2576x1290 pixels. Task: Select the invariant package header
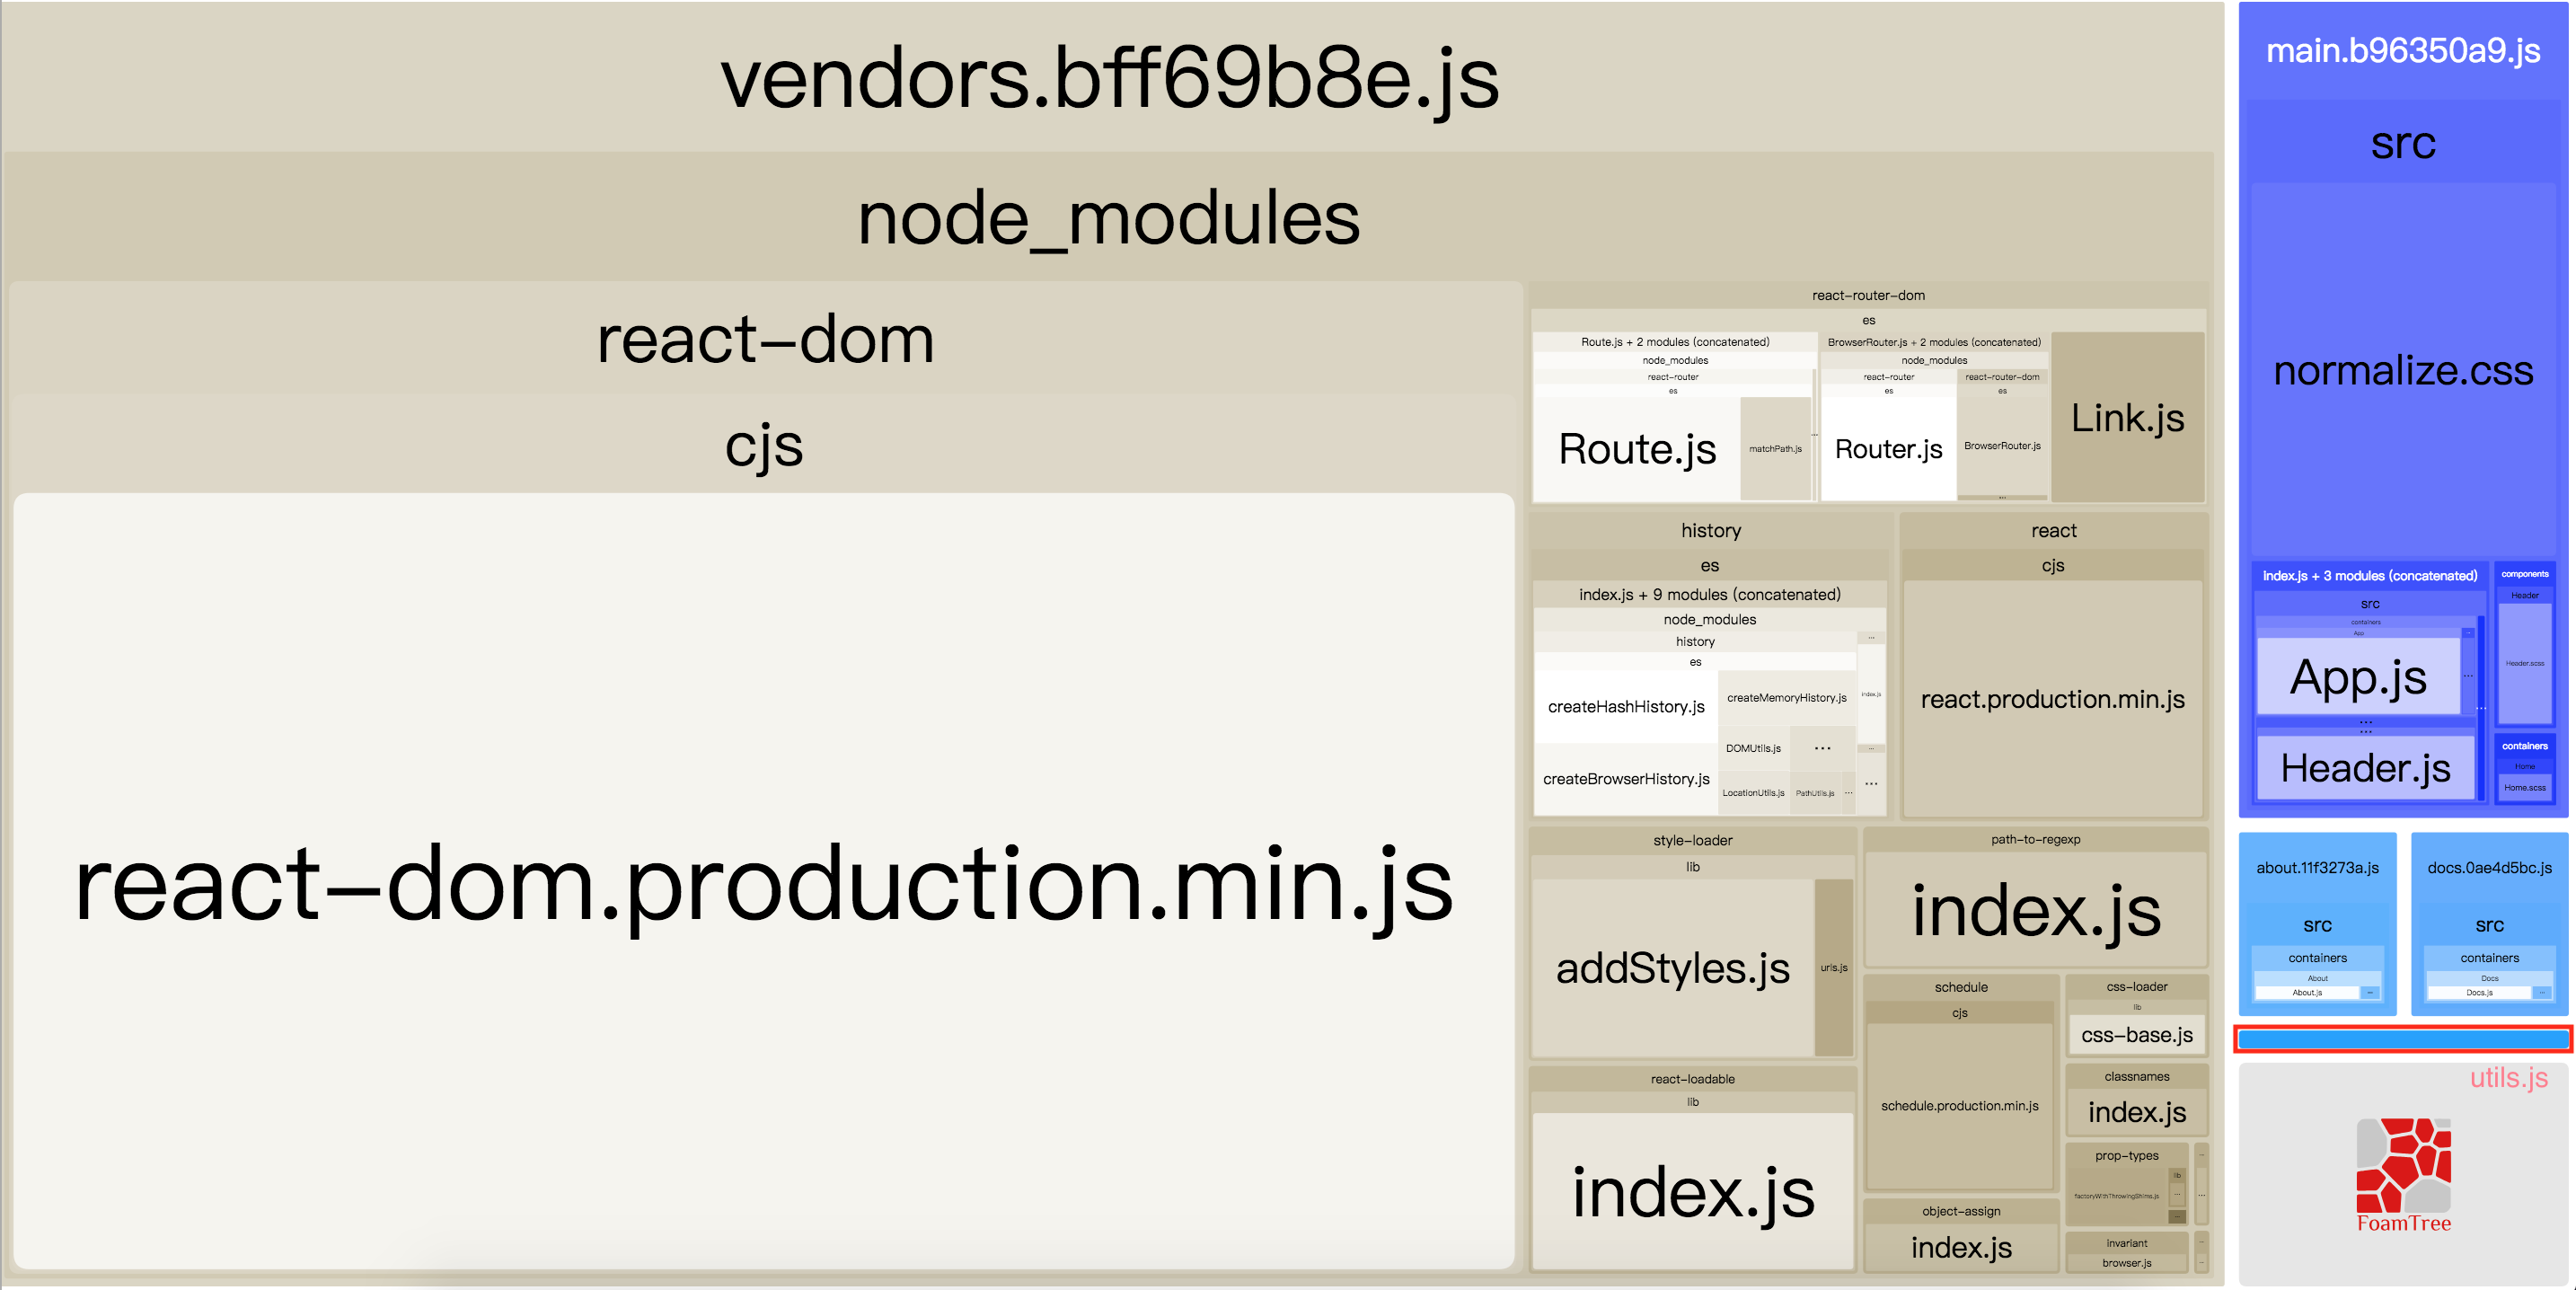[2126, 1243]
